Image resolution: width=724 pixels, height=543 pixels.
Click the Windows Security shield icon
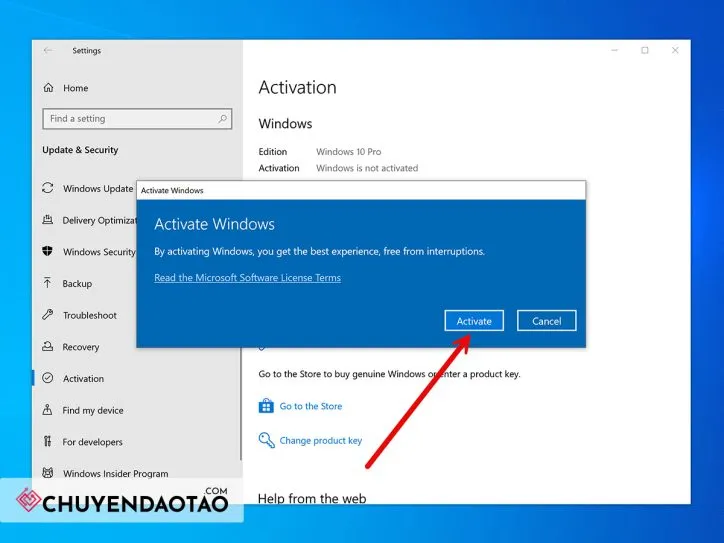(x=47, y=251)
